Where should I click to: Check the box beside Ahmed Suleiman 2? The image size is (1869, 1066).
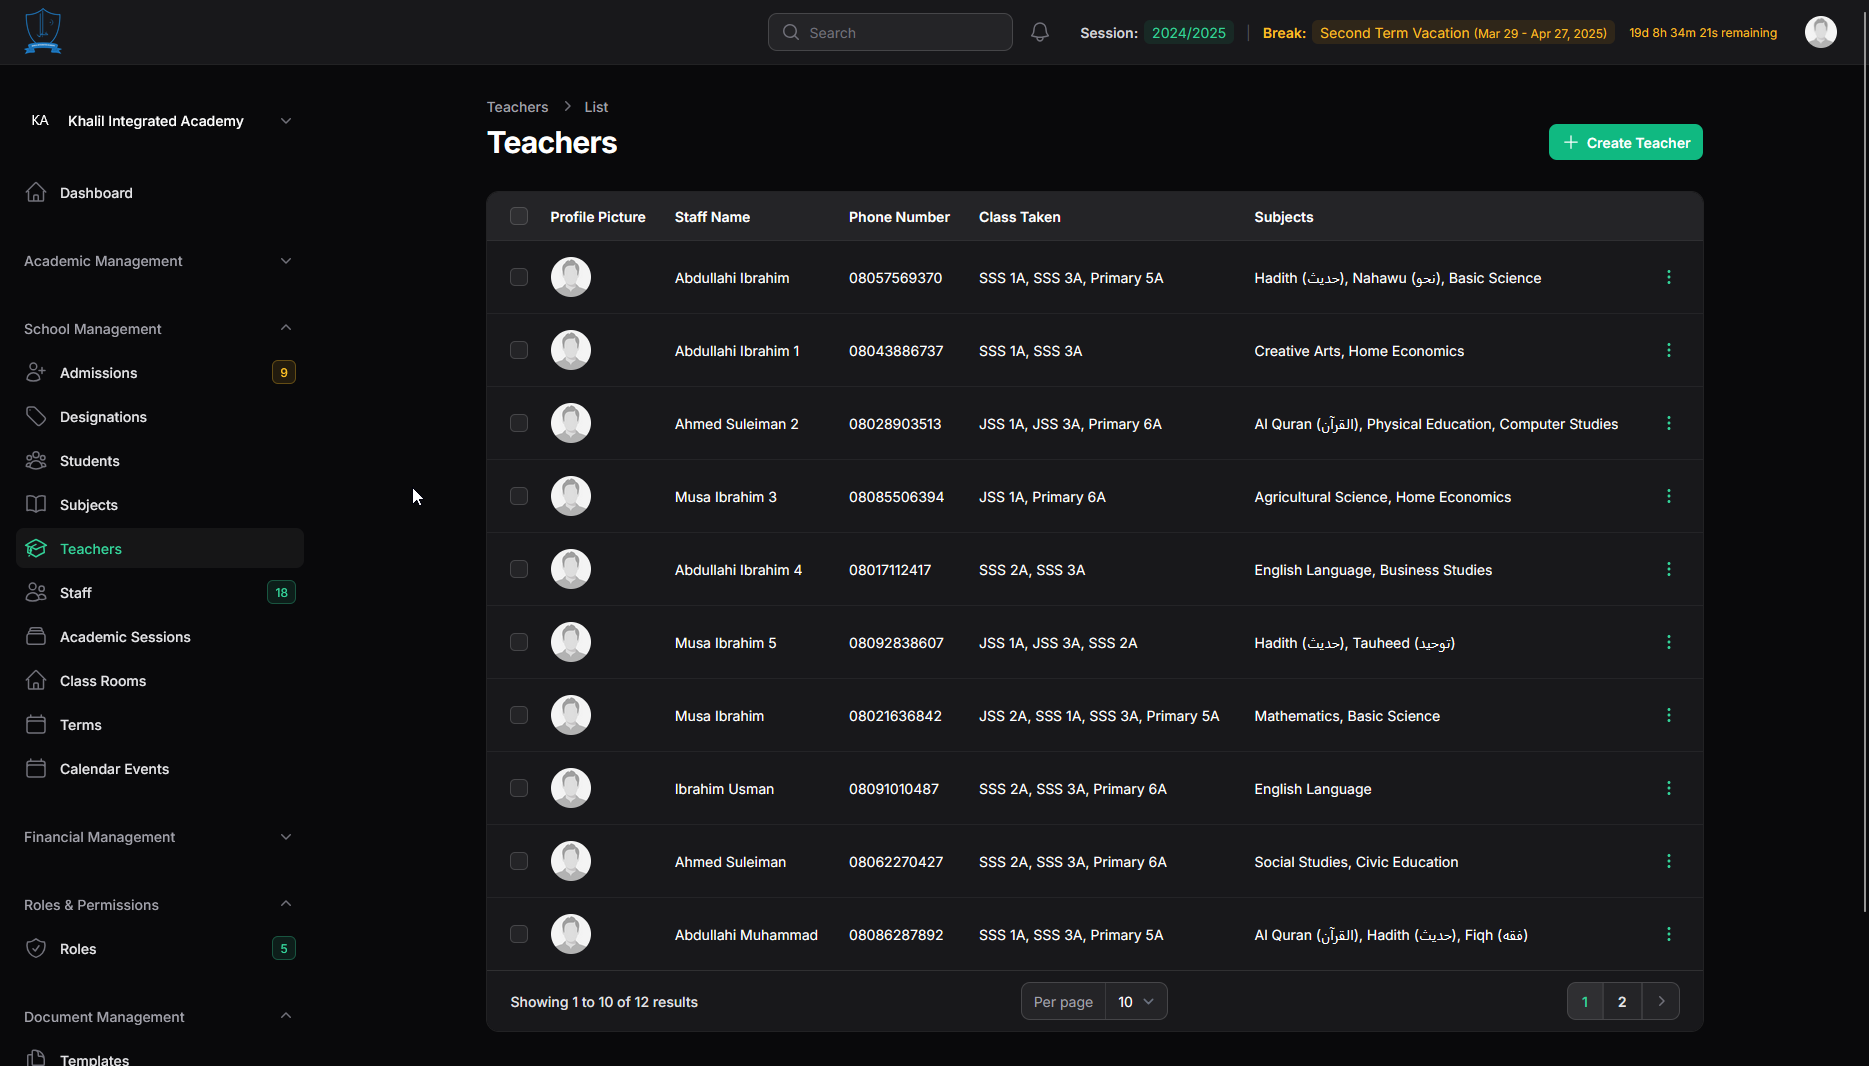(x=519, y=423)
